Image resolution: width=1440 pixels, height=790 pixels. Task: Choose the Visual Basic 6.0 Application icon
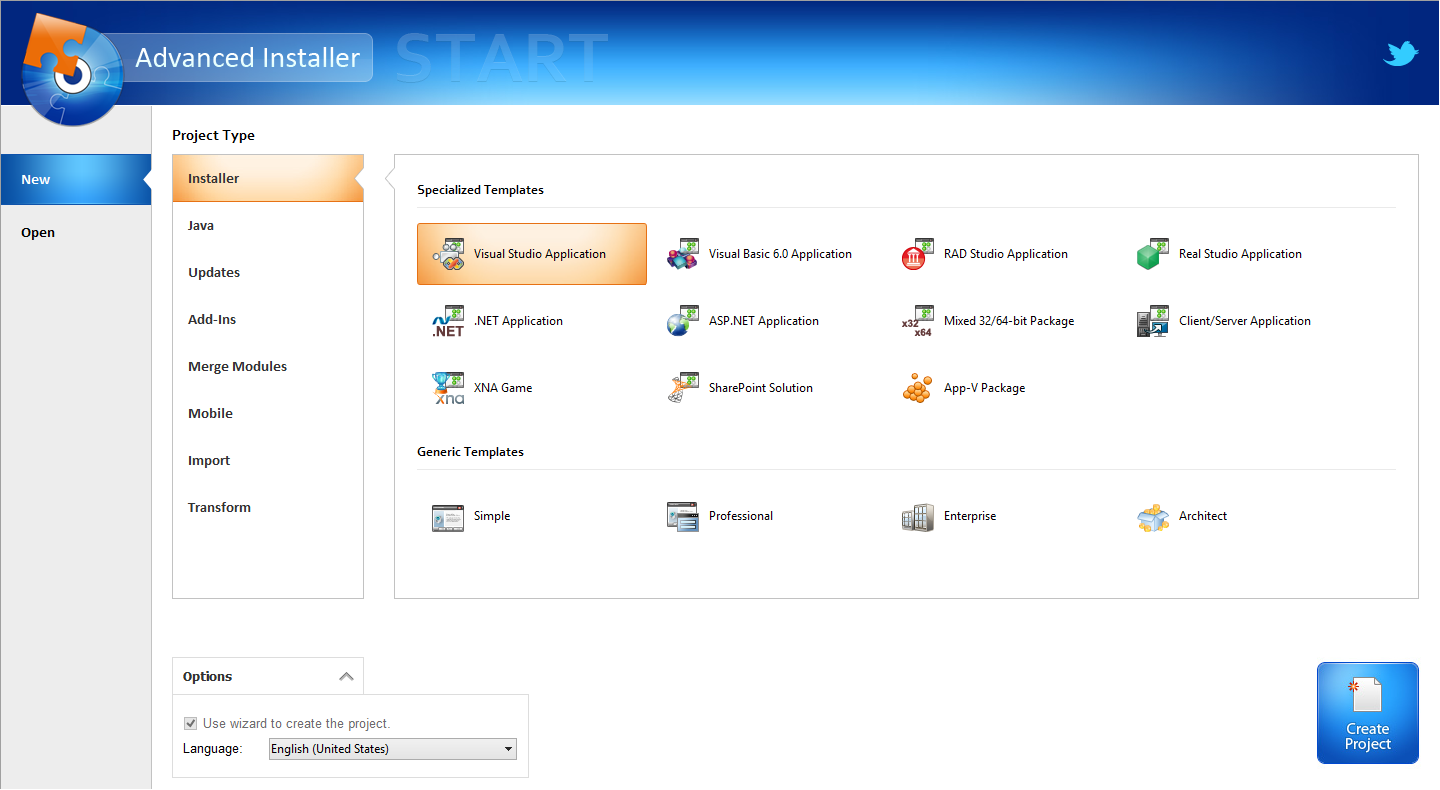[683, 255]
